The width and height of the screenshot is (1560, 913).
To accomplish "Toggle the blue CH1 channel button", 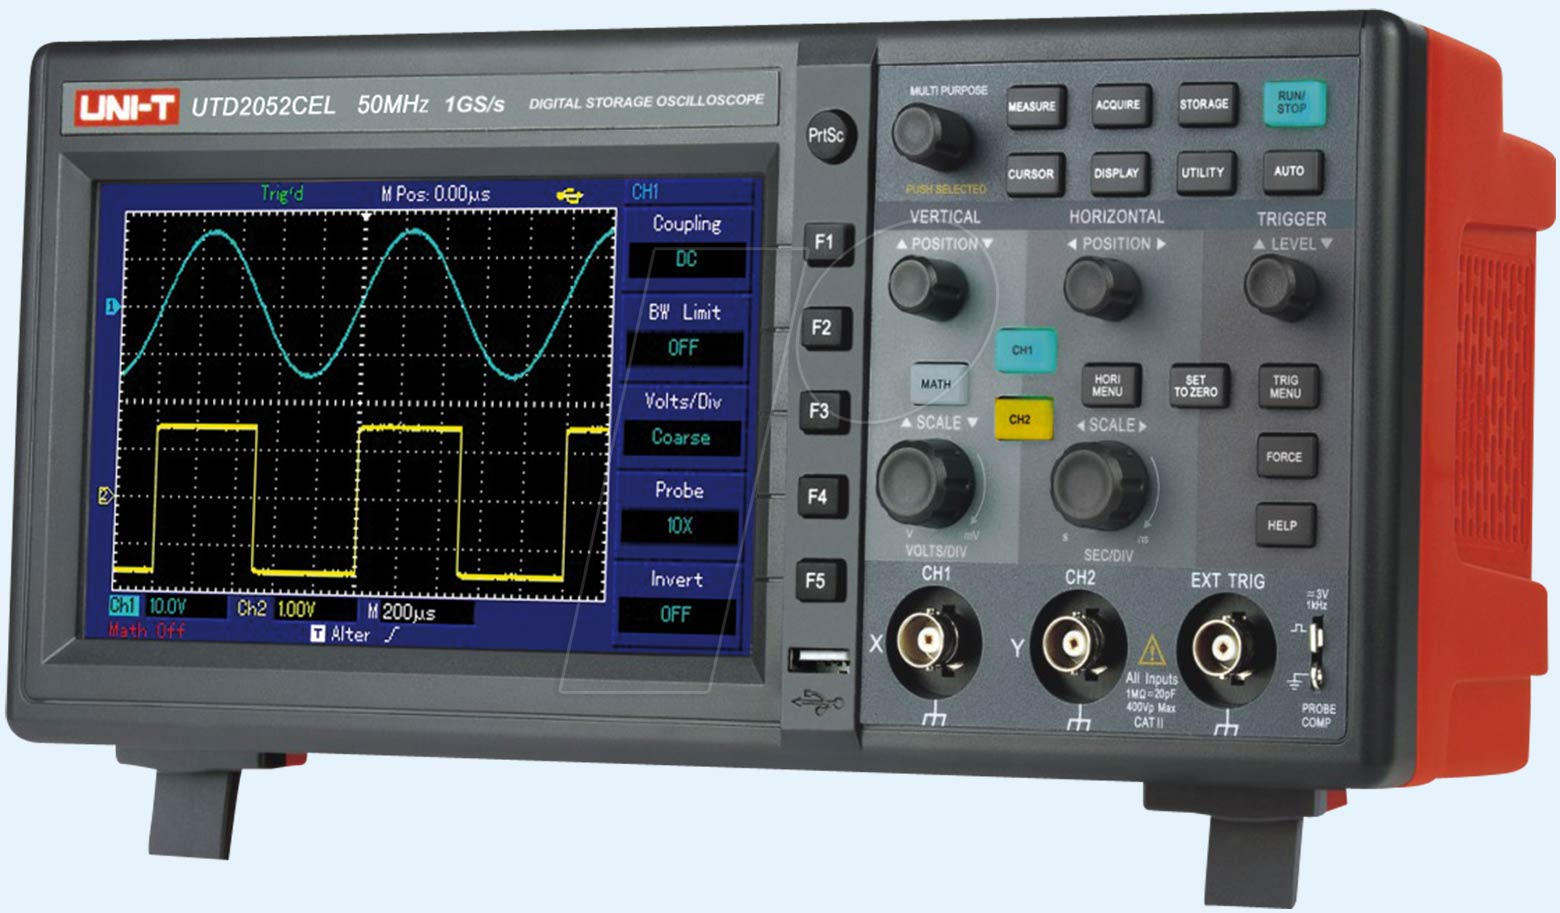I will click(x=1024, y=350).
